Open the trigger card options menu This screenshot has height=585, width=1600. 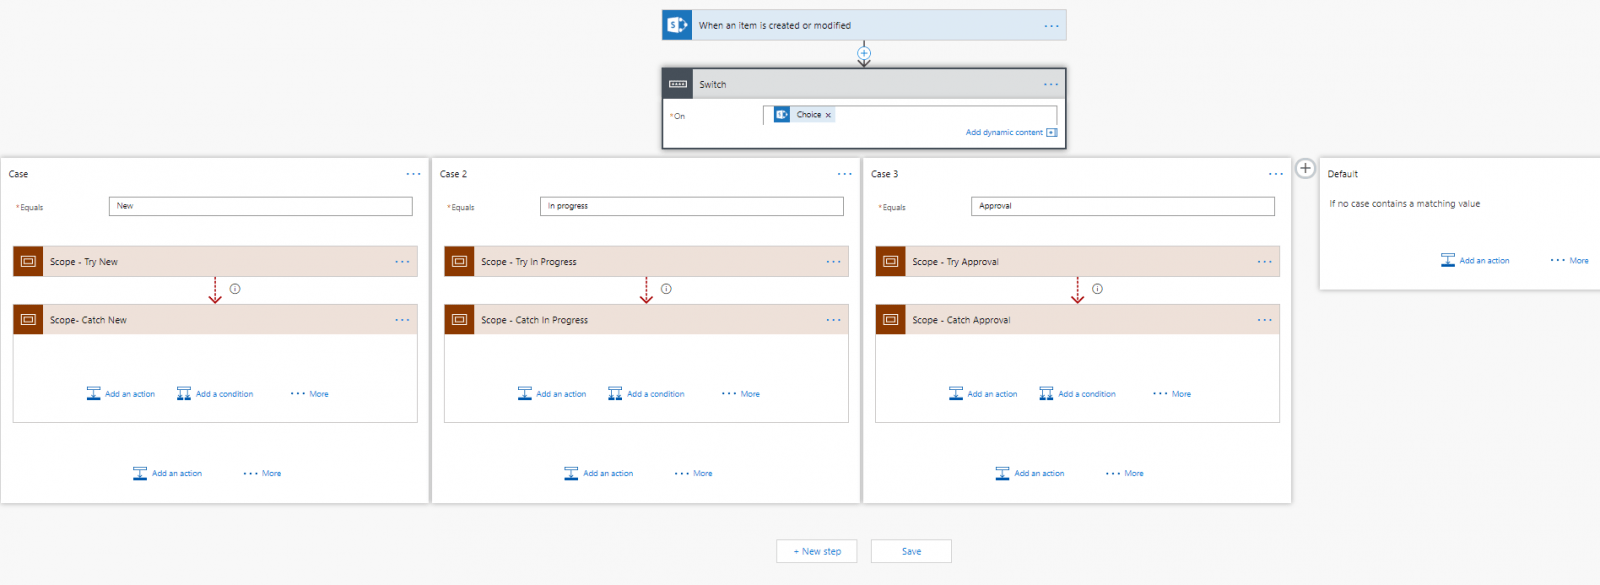pos(1051,26)
